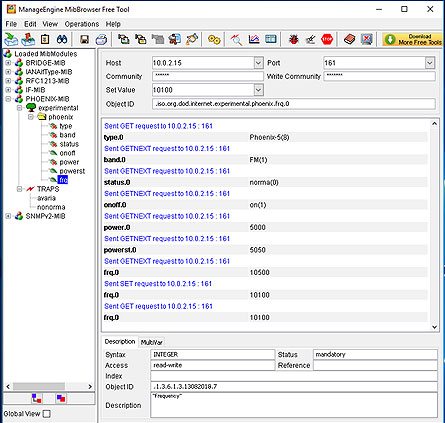Image resolution: width=445 pixels, height=423 pixels.
Task: Open the Help menu
Action: click(113, 24)
